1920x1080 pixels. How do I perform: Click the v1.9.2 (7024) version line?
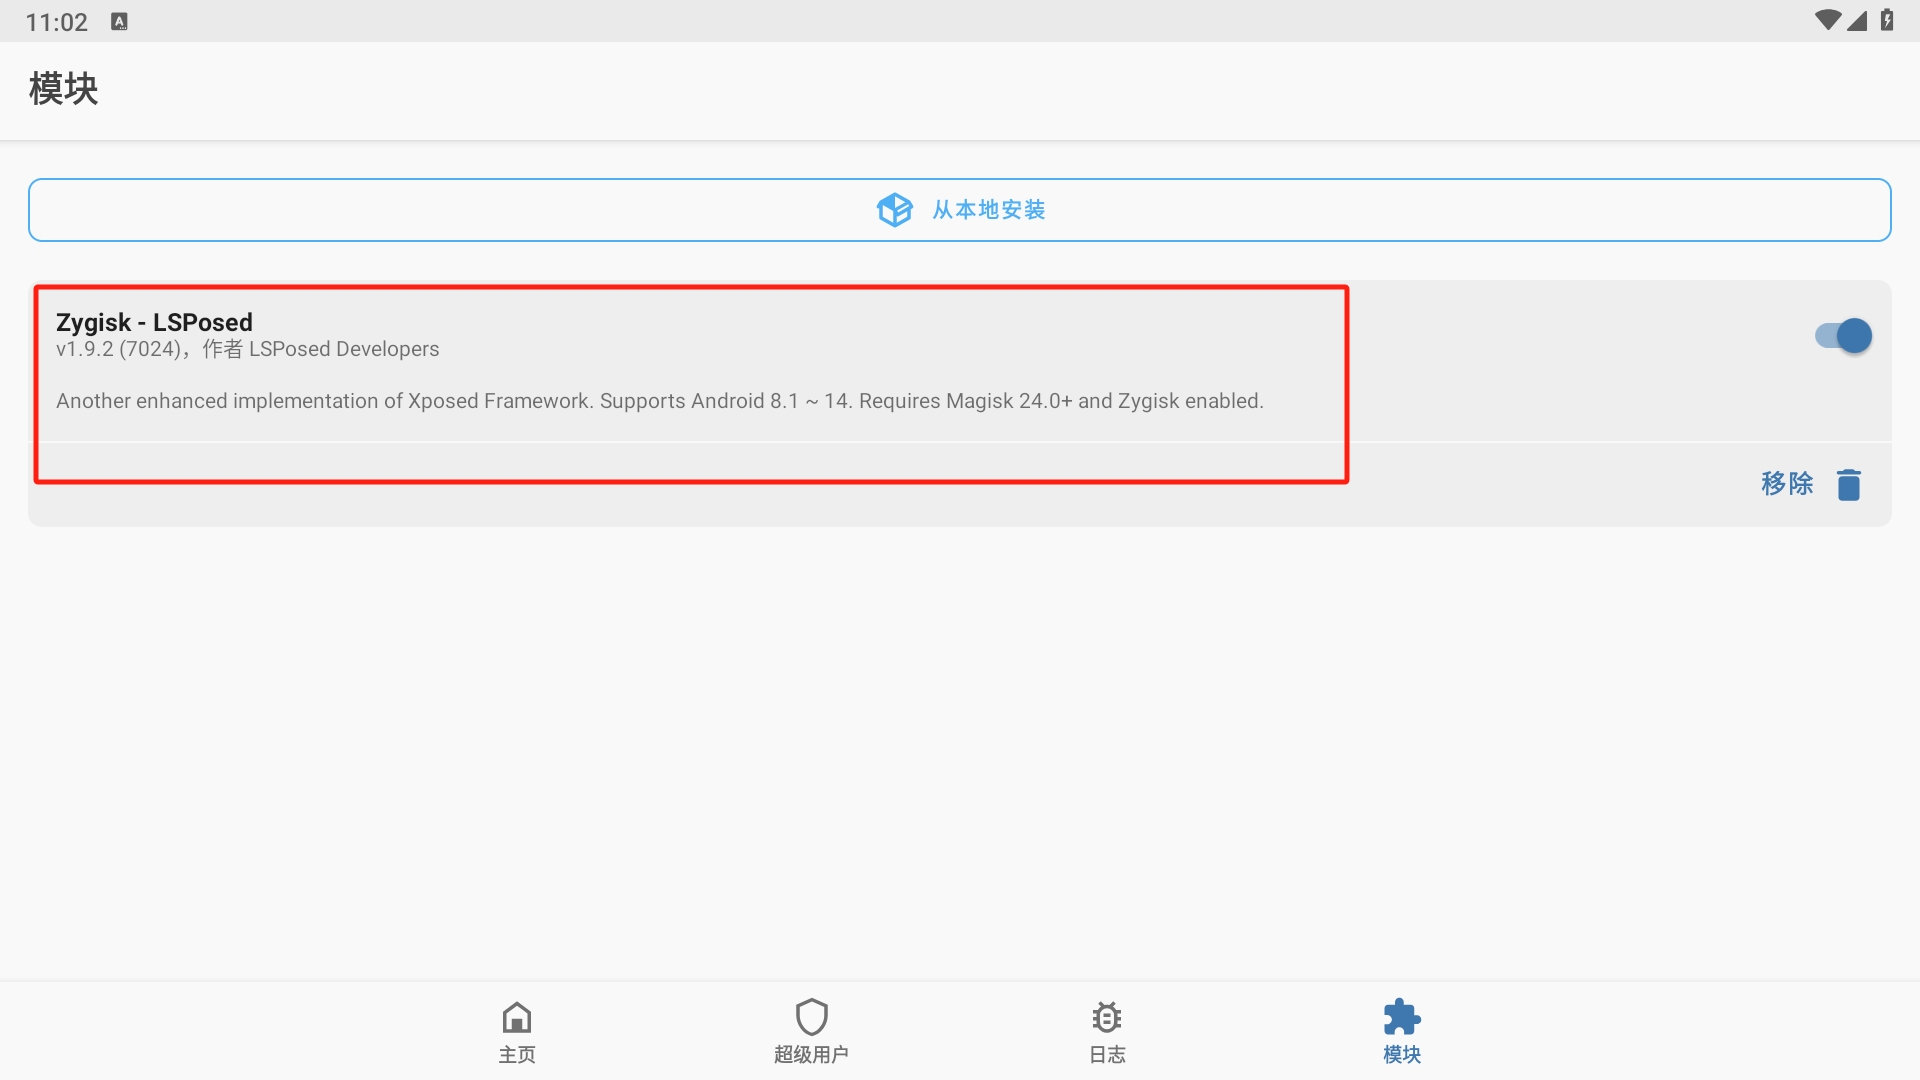point(248,349)
